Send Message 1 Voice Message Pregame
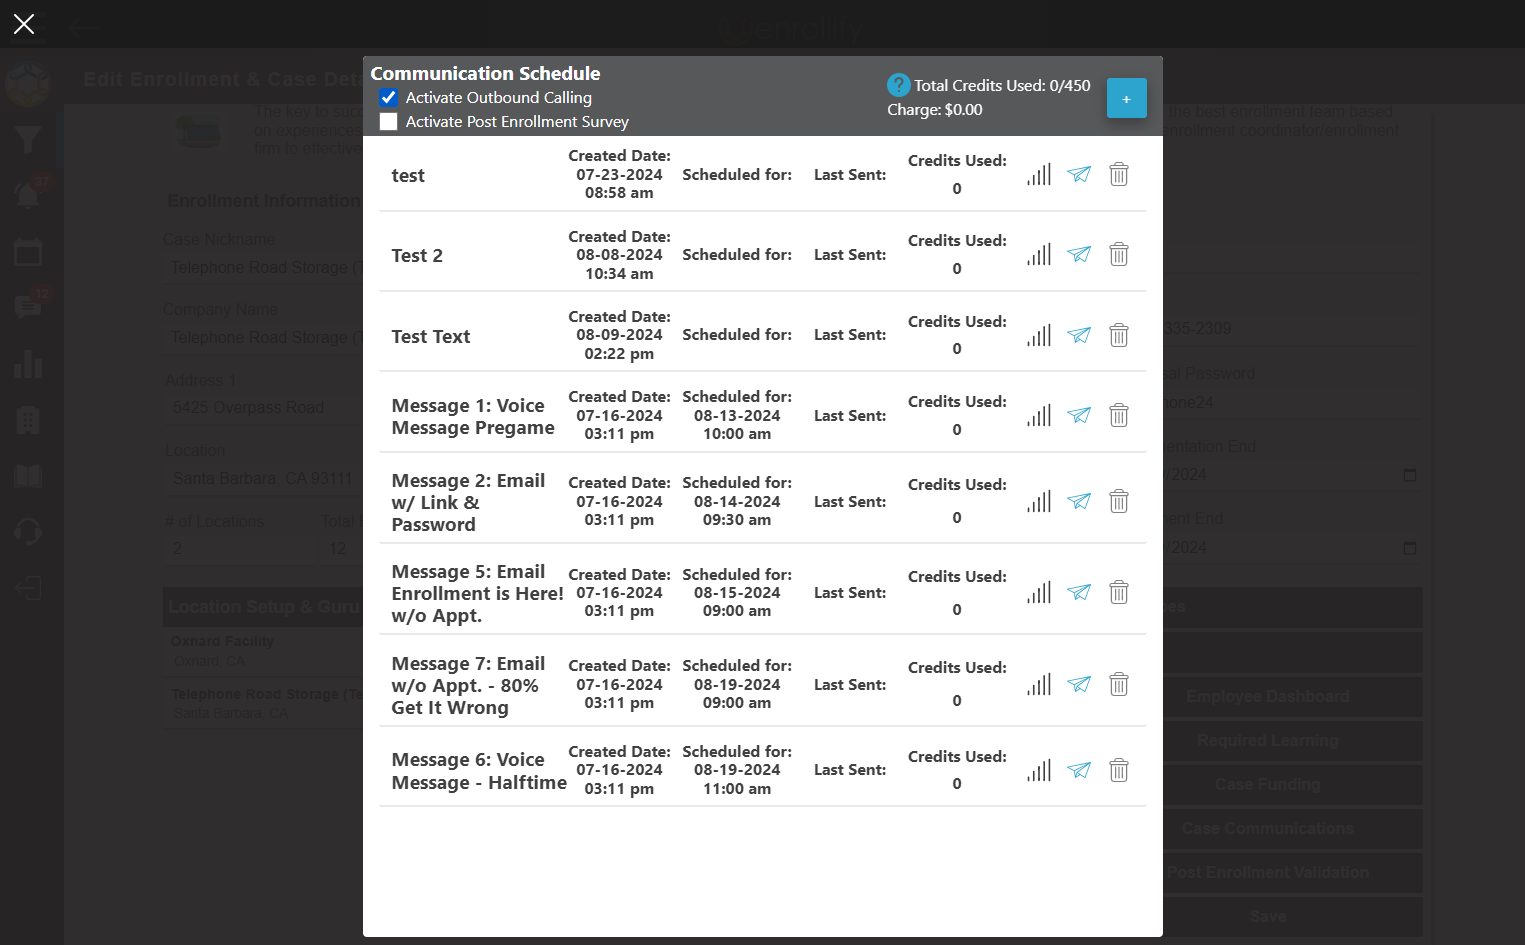Viewport: 1525px width, 945px height. click(1079, 415)
